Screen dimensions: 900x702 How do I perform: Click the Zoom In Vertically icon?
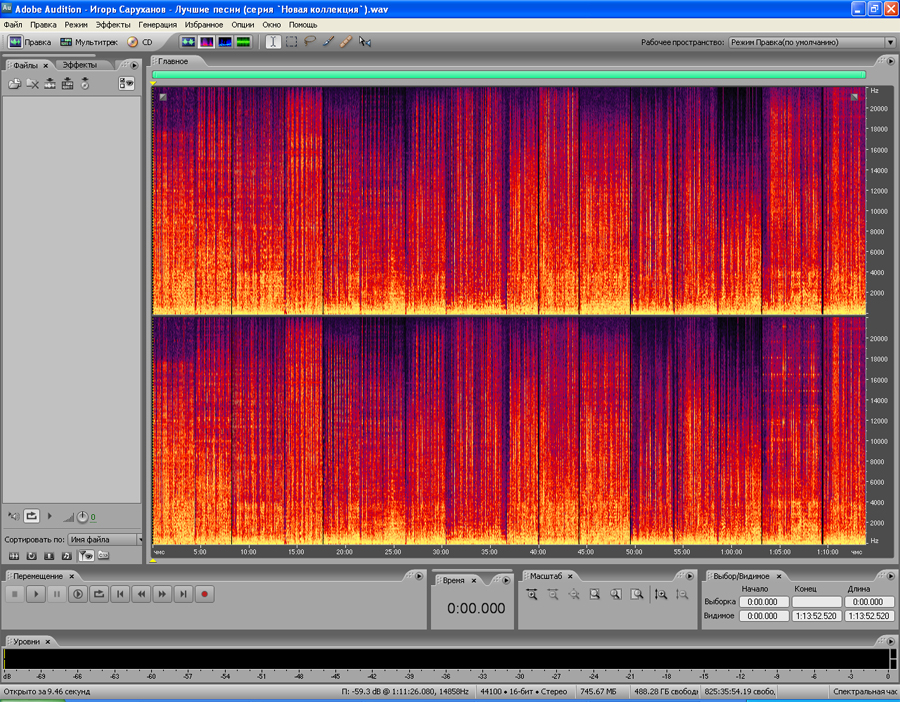tap(661, 594)
